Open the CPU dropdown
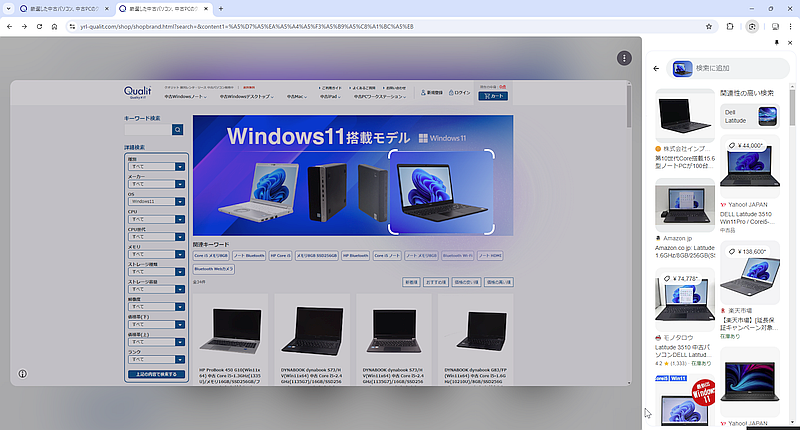800x430 pixels. (x=156, y=219)
